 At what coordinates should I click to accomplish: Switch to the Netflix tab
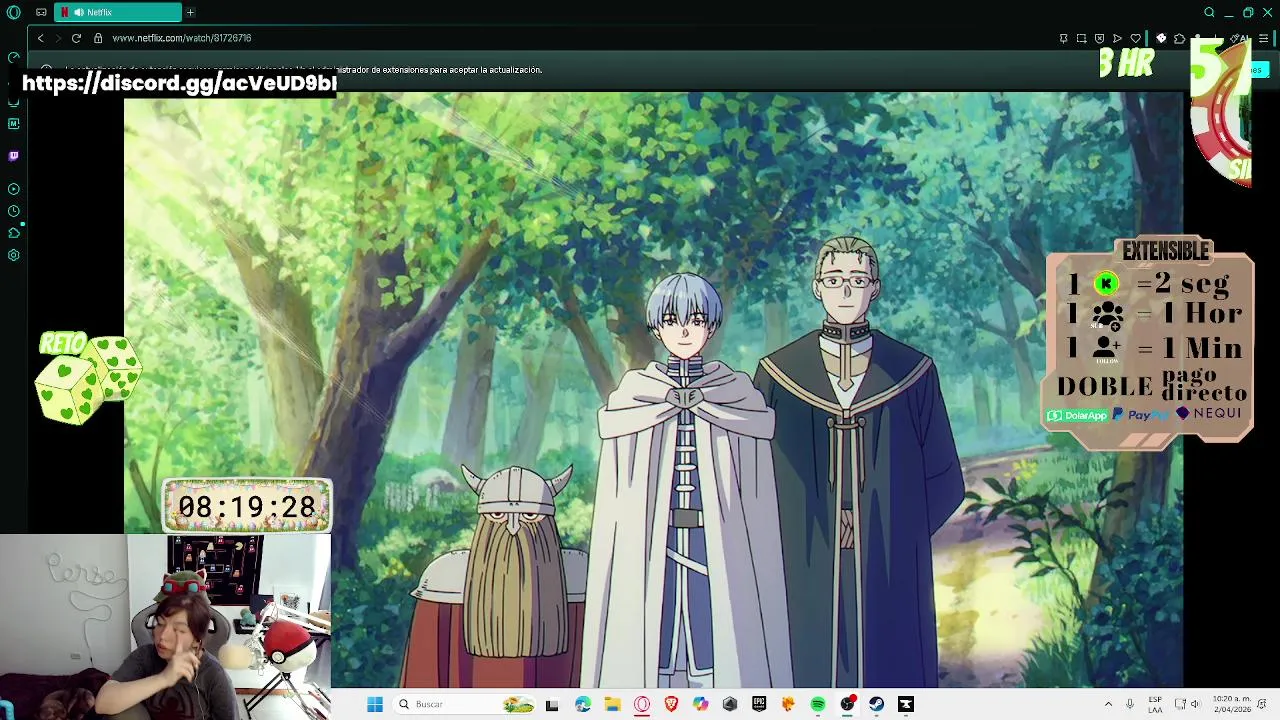[118, 12]
